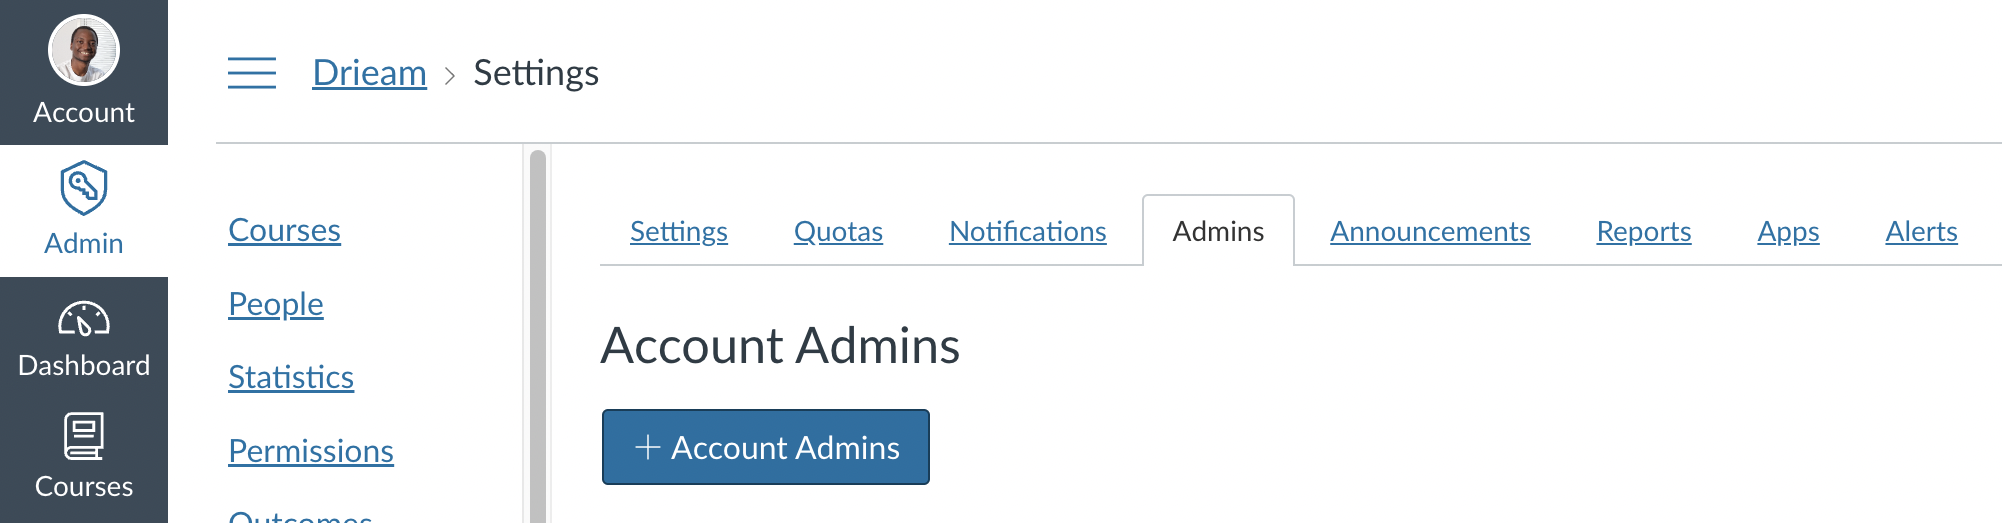The width and height of the screenshot is (2002, 523).
Task: Open the Statistics link
Action: pos(291,377)
